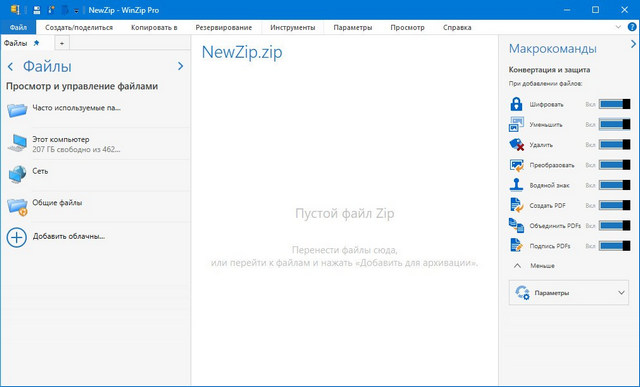The height and width of the screenshot is (387, 640).
Task: Collapse the ribbon with the chevron arrow
Action: point(618,27)
